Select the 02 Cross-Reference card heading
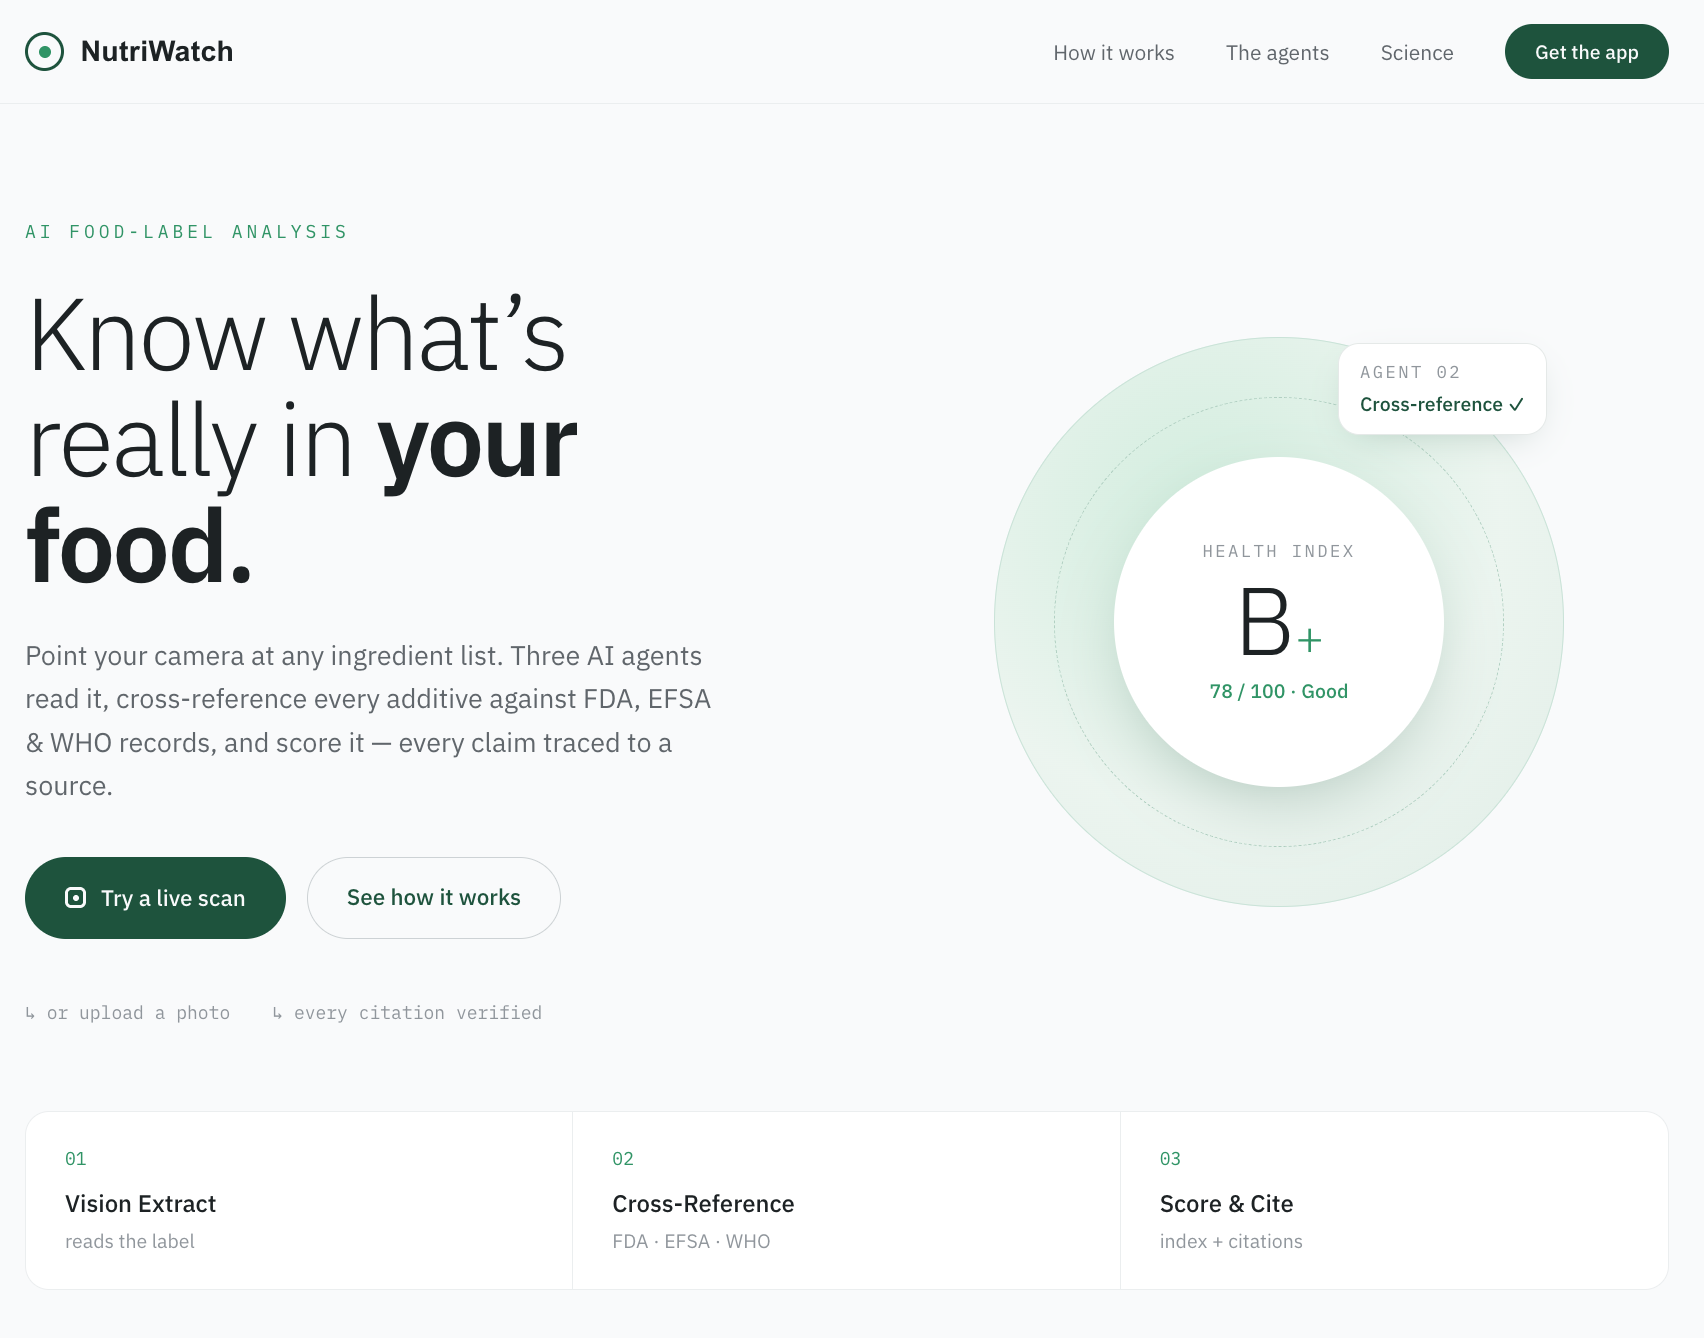The width and height of the screenshot is (1704, 1338). pyautogui.click(x=703, y=1204)
